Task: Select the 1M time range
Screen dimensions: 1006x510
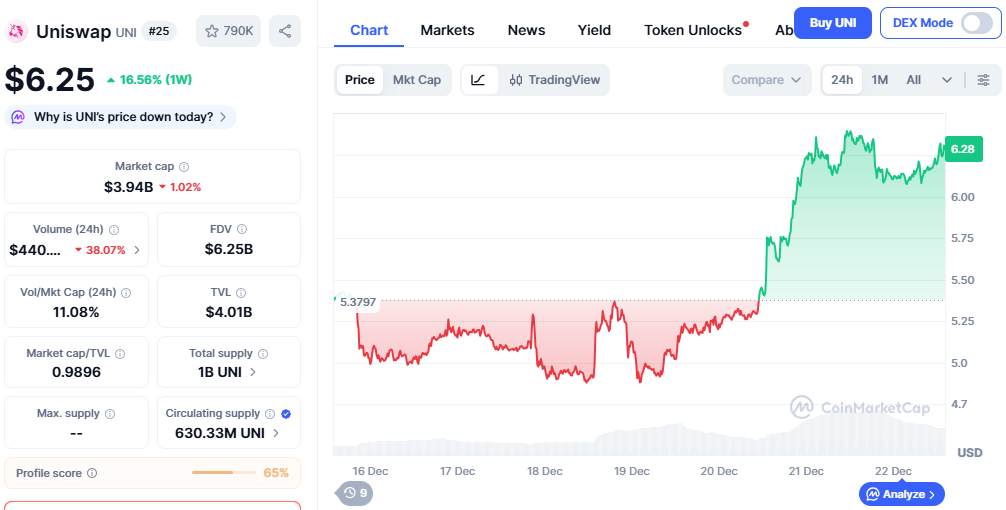Action: [x=880, y=80]
